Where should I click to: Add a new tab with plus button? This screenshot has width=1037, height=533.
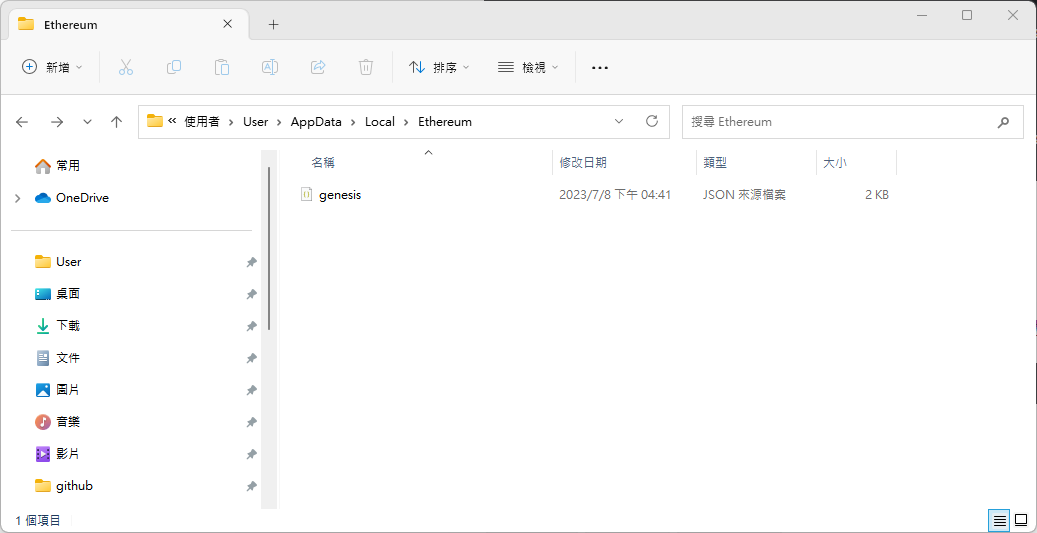point(274,24)
